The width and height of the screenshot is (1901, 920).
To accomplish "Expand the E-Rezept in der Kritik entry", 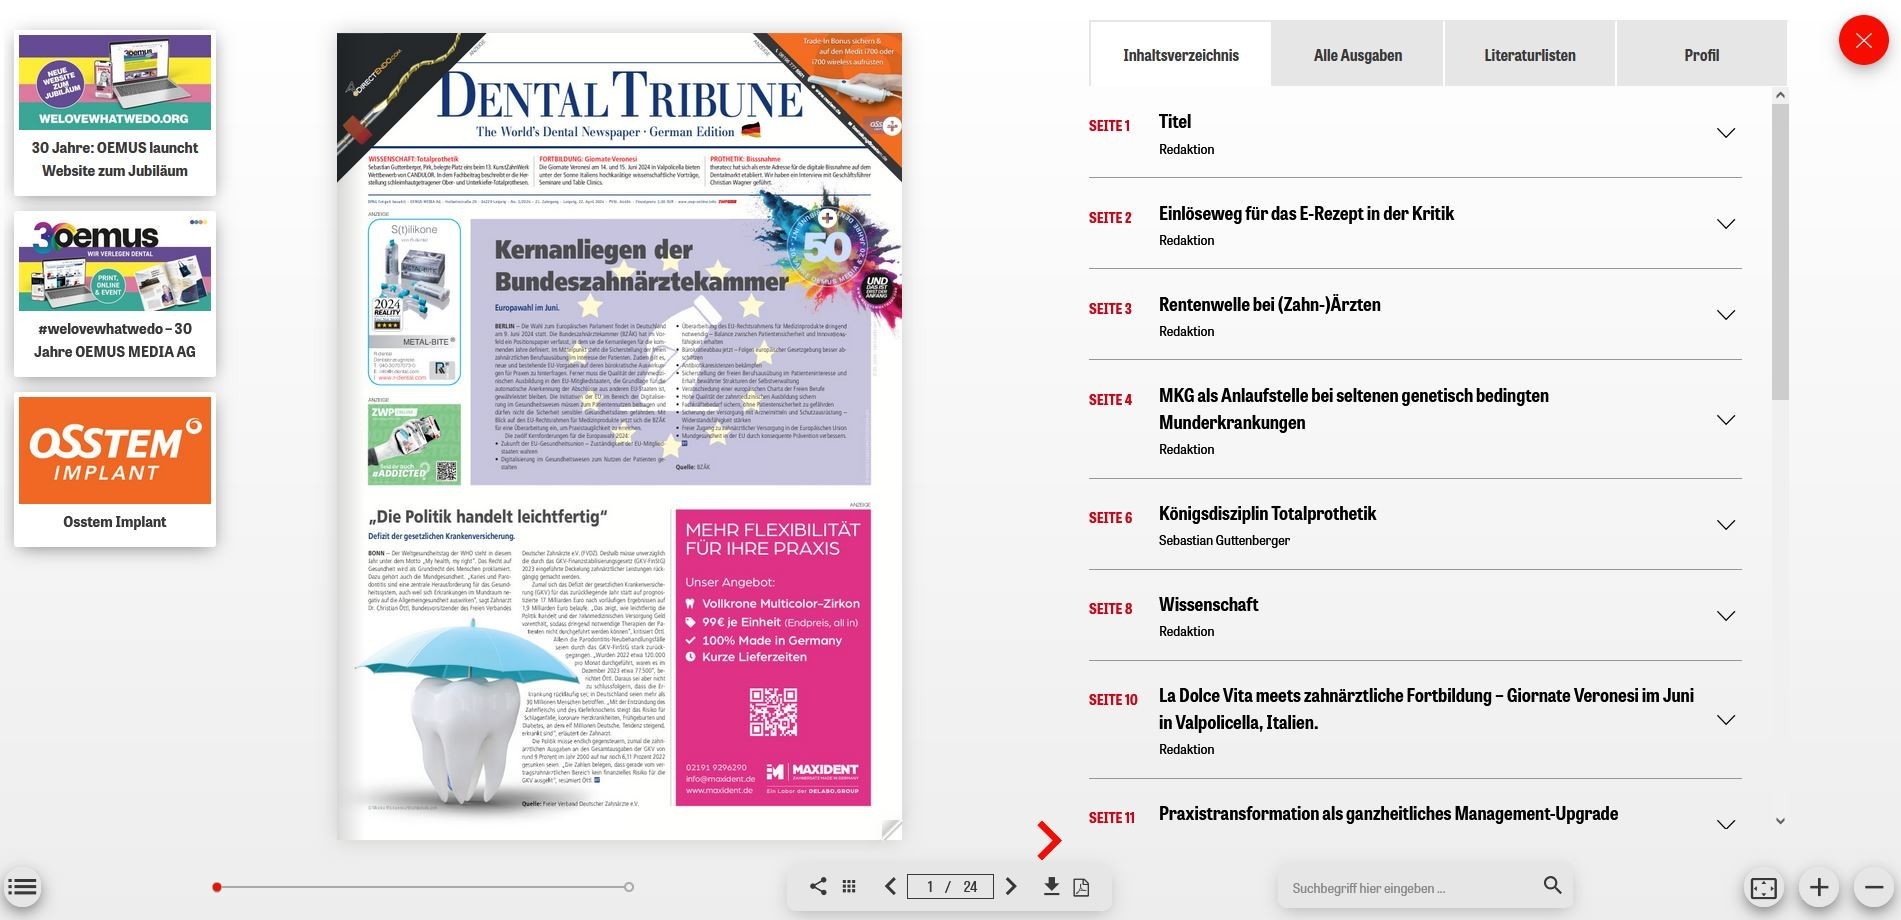I will click(x=1726, y=224).
